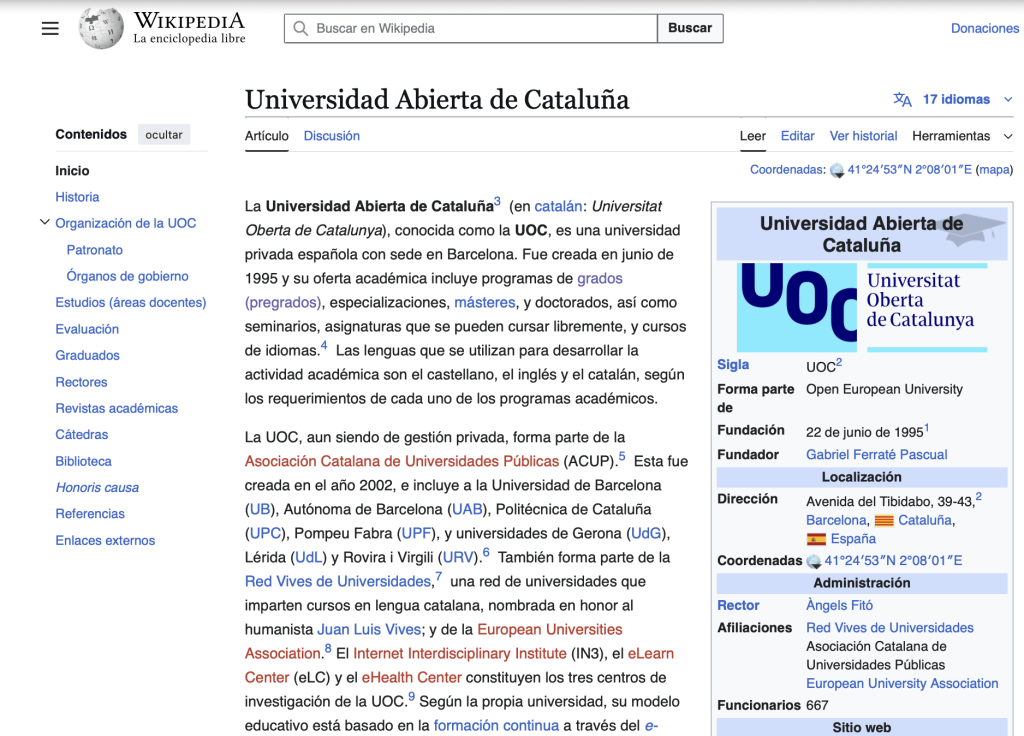The image size is (1024, 736).
Task: Open the hamburger main menu
Action: point(50,29)
